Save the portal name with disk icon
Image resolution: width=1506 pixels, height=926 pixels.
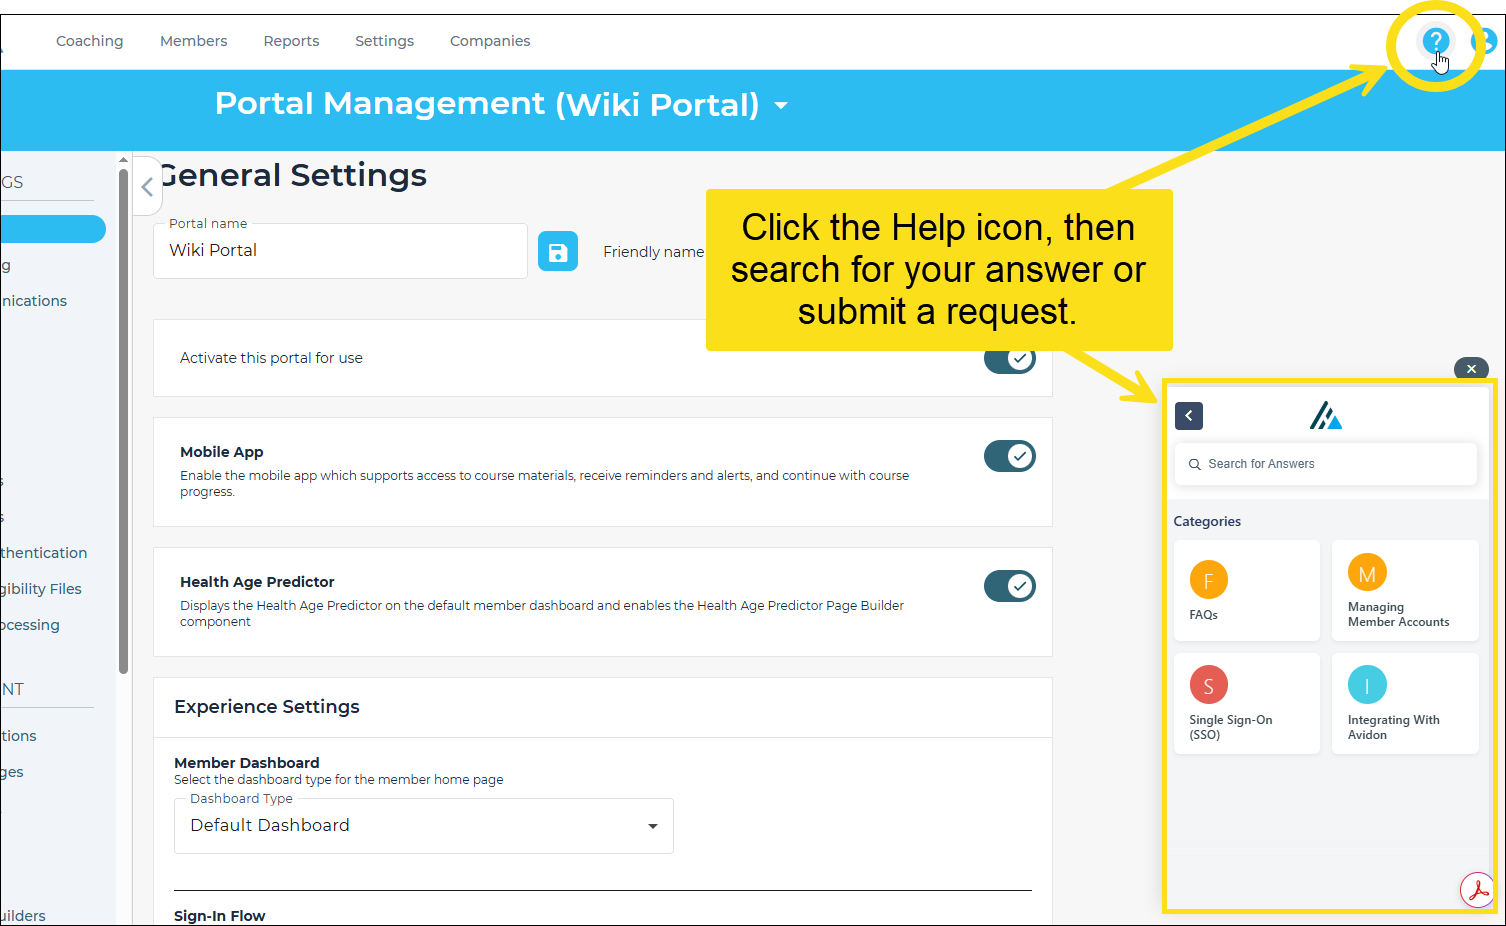(x=558, y=252)
